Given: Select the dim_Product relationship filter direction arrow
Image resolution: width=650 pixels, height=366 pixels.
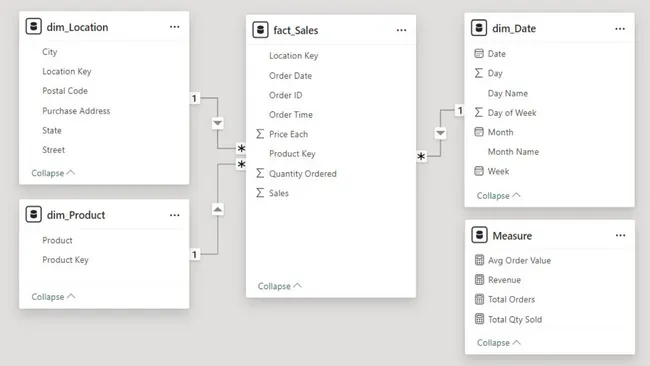Looking at the screenshot, I should tap(218, 209).
